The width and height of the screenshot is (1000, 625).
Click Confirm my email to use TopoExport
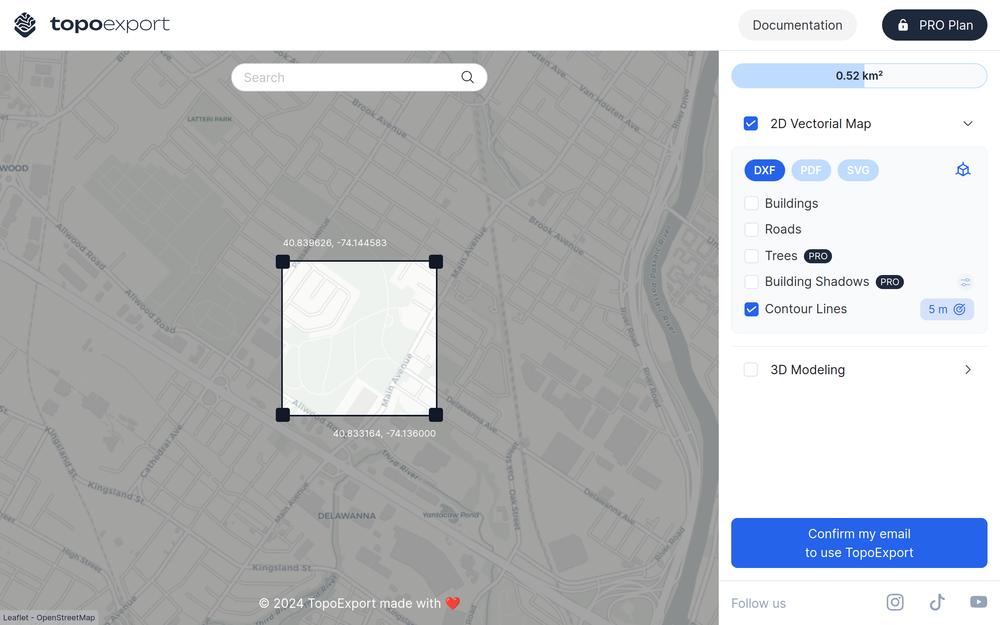pos(859,543)
